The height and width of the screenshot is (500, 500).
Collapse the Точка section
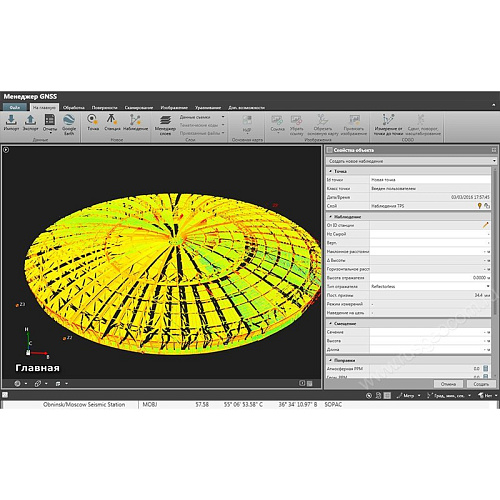pos(330,171)
